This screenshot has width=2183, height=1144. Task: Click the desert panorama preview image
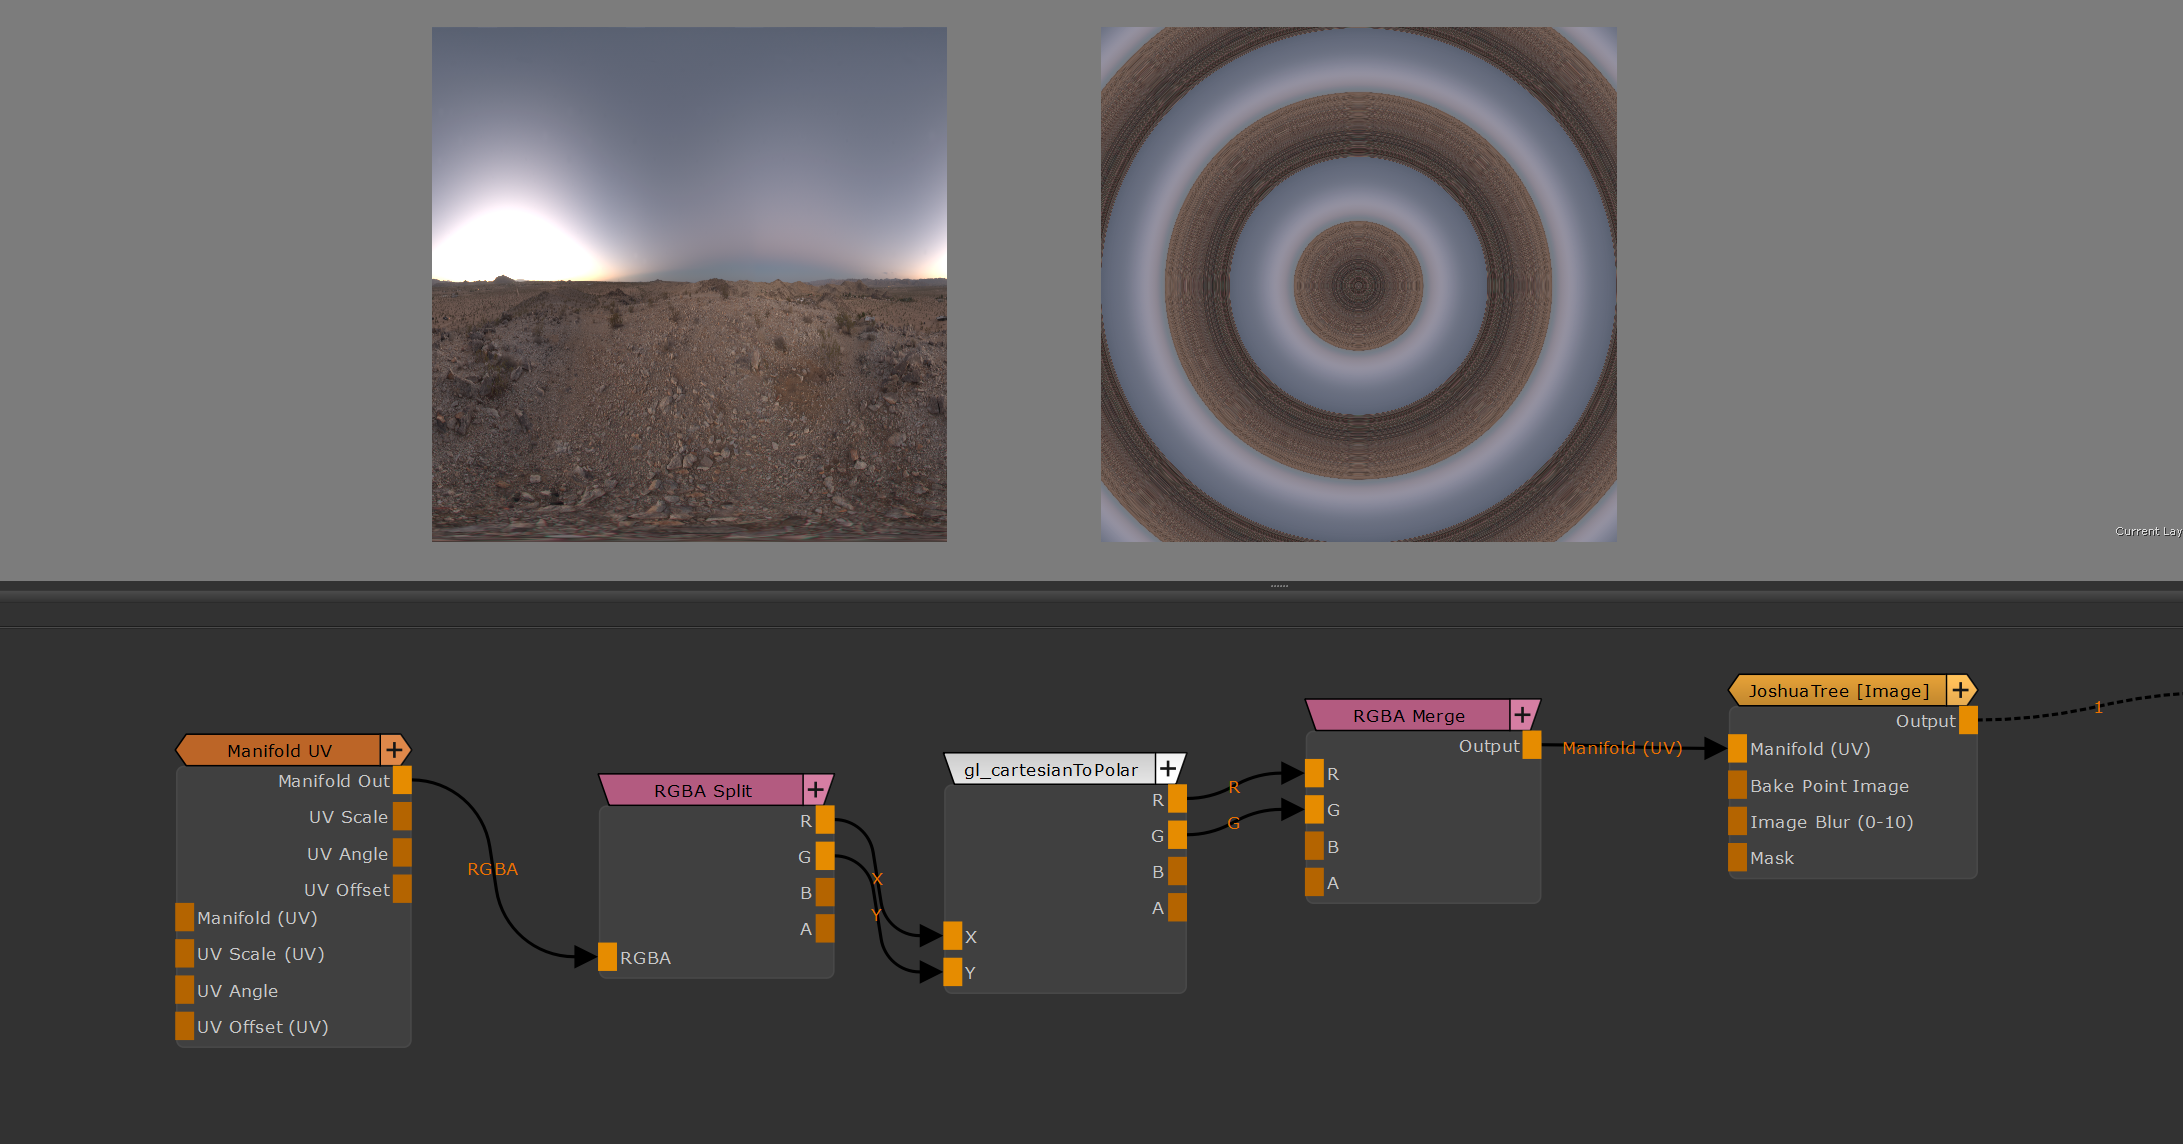(689, 284)
